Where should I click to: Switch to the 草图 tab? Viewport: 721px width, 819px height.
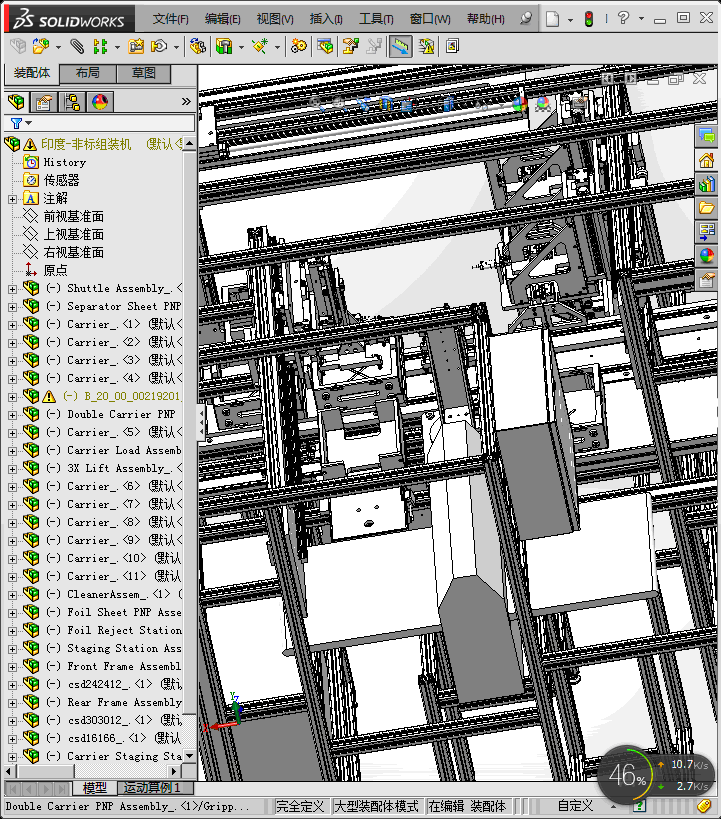144,74
